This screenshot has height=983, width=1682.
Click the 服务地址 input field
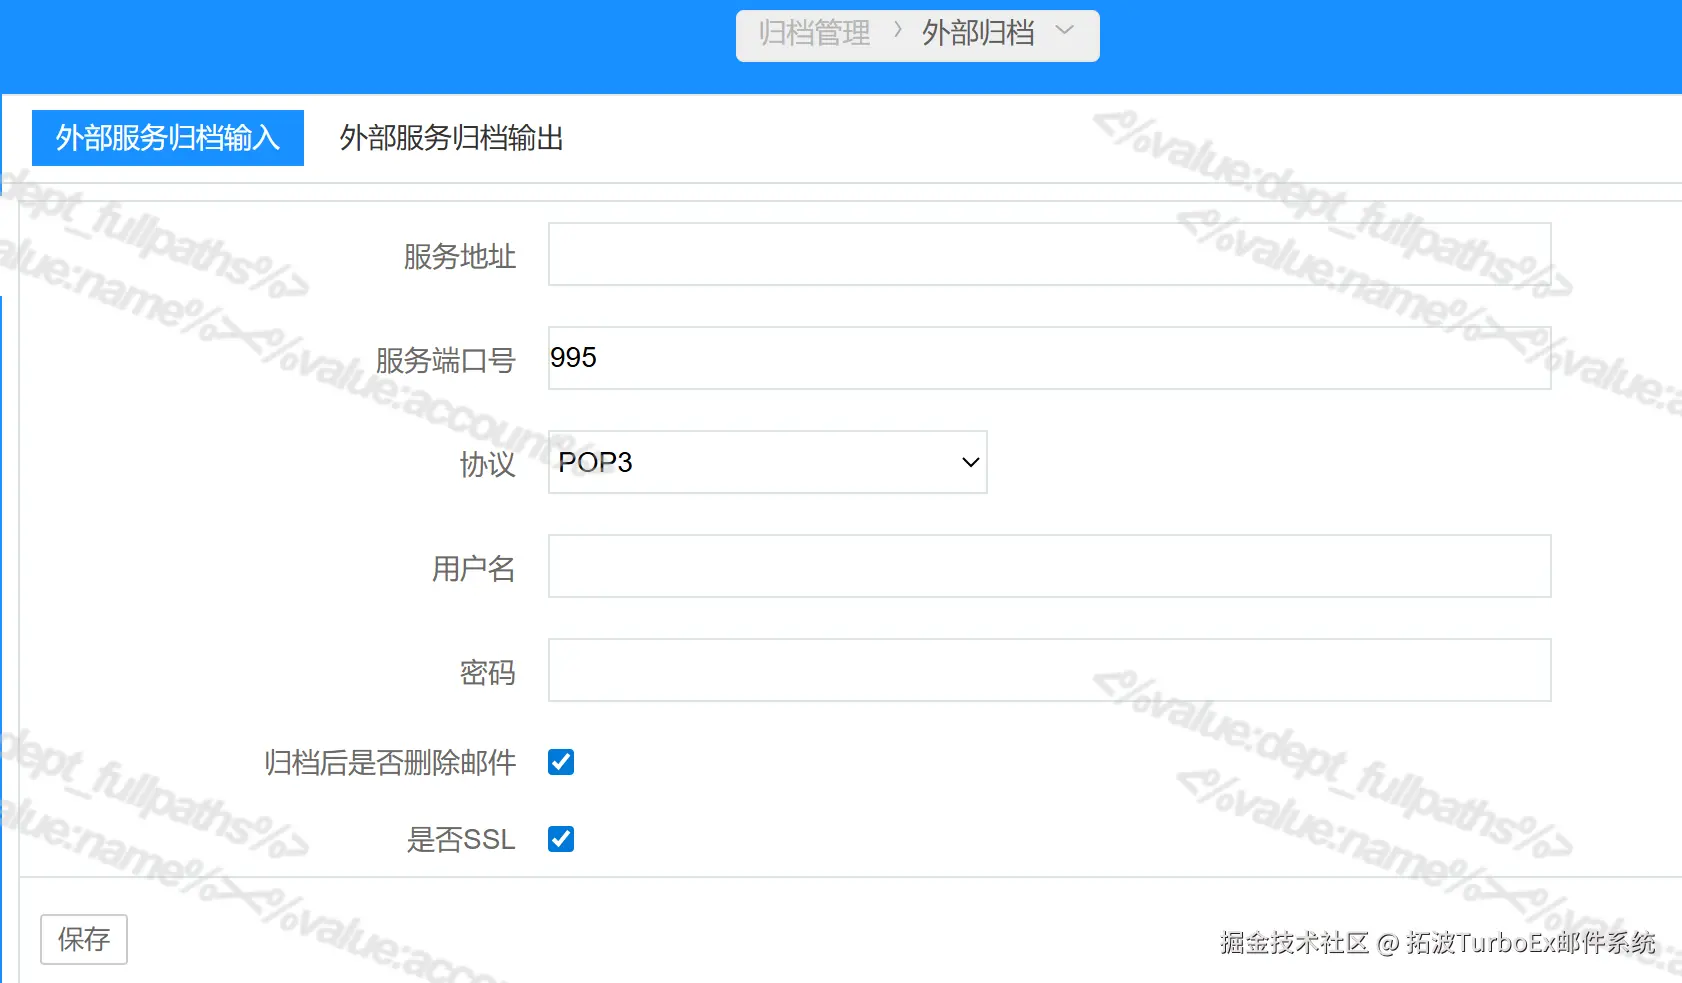(x=1048, y=254)
